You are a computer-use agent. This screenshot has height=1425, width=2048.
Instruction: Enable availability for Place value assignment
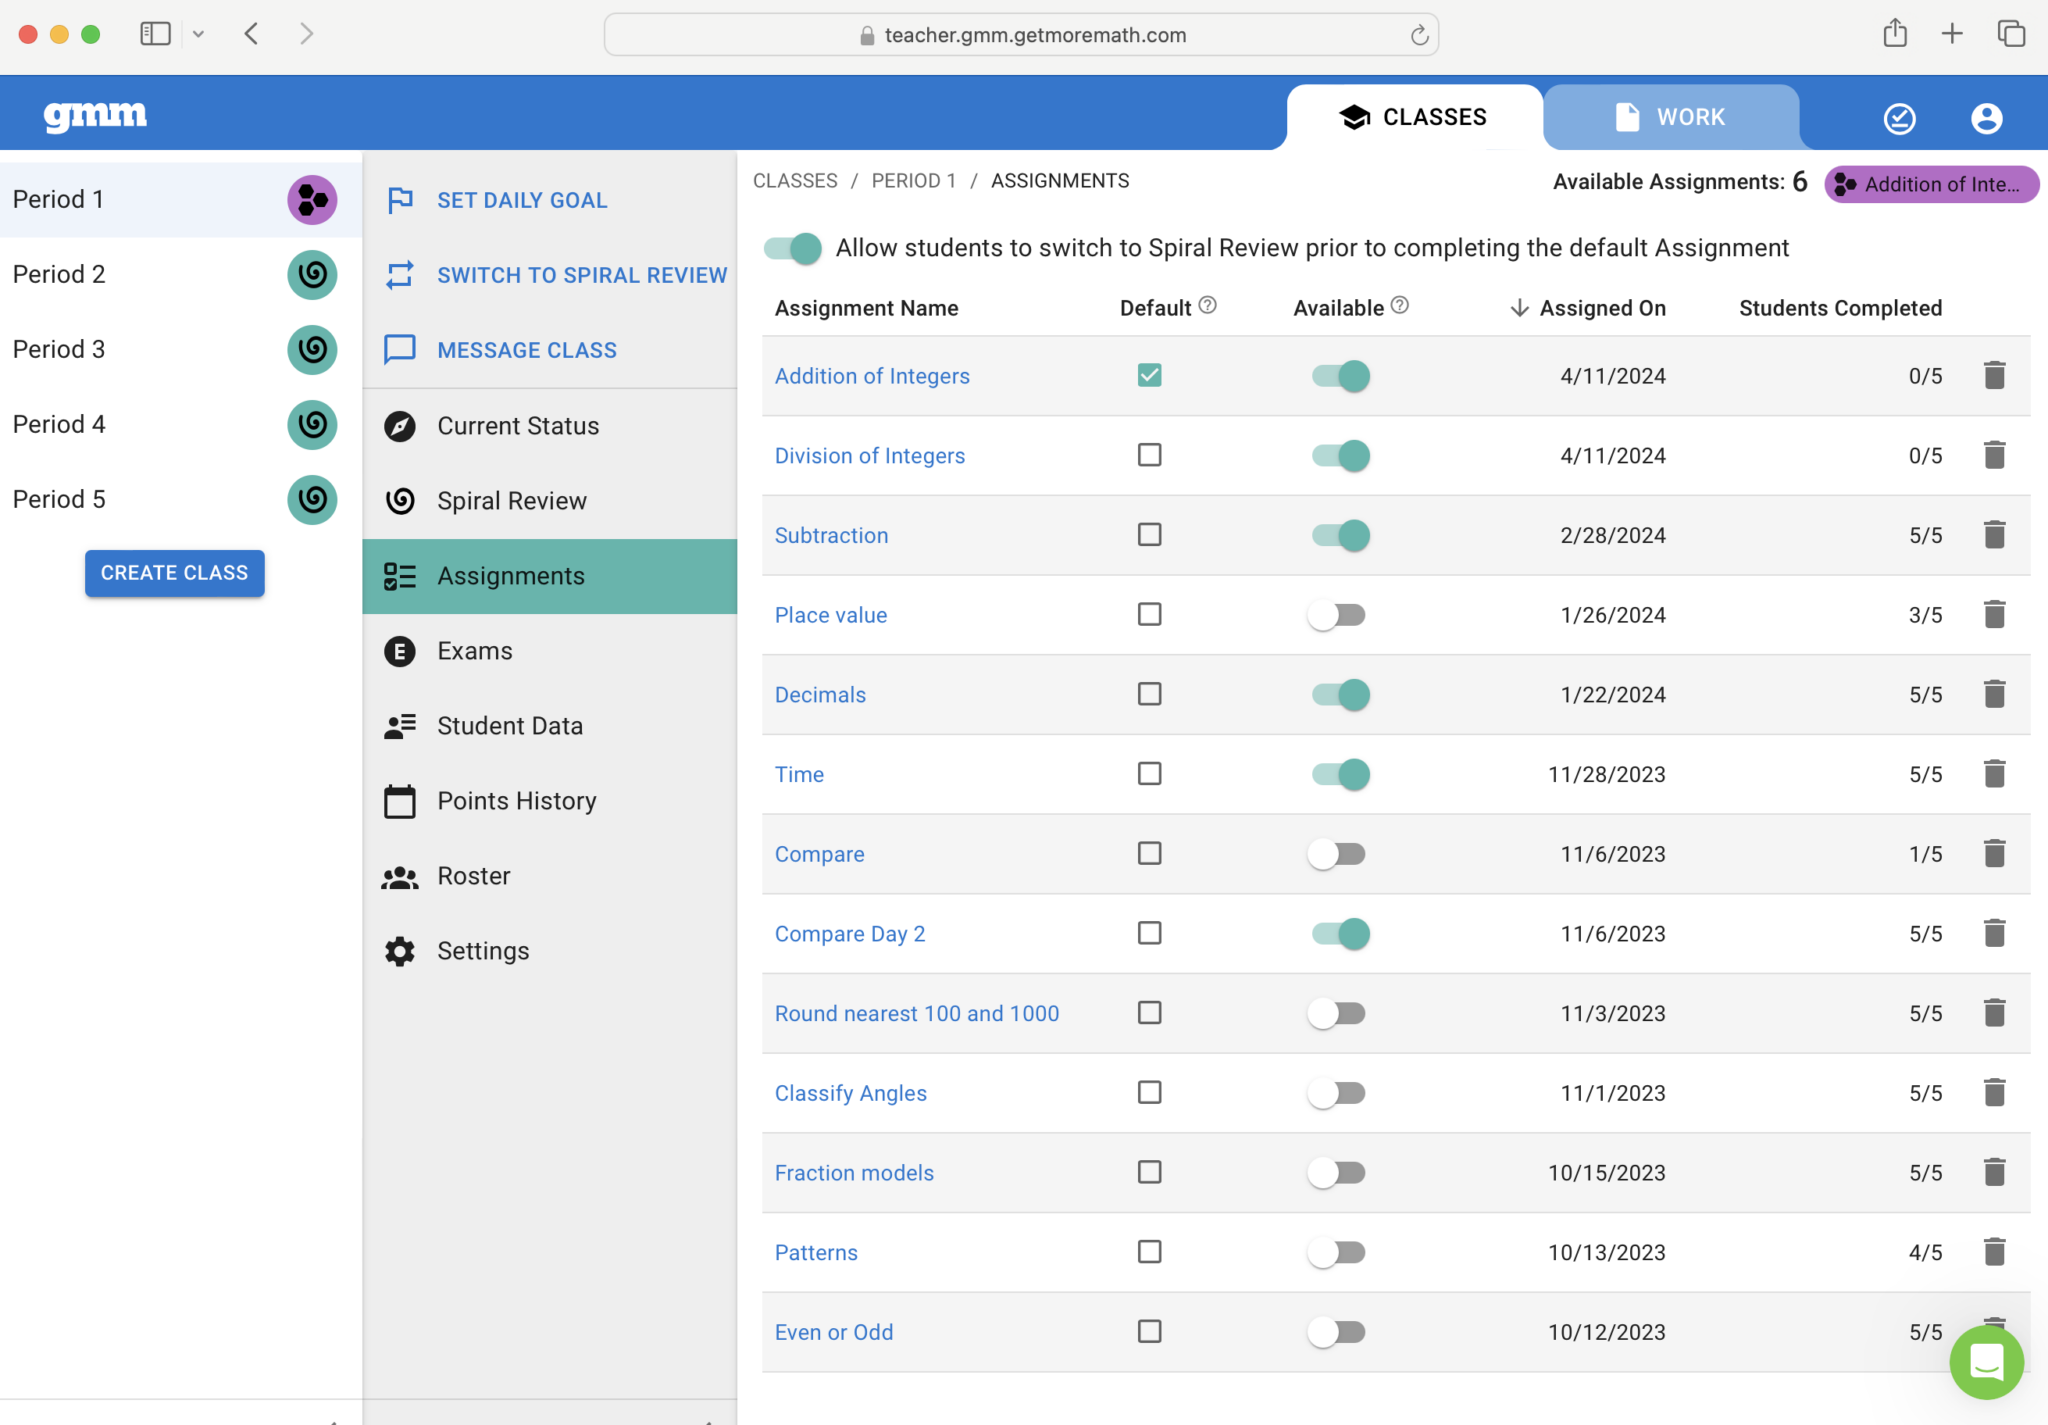tap(1338, 615)
